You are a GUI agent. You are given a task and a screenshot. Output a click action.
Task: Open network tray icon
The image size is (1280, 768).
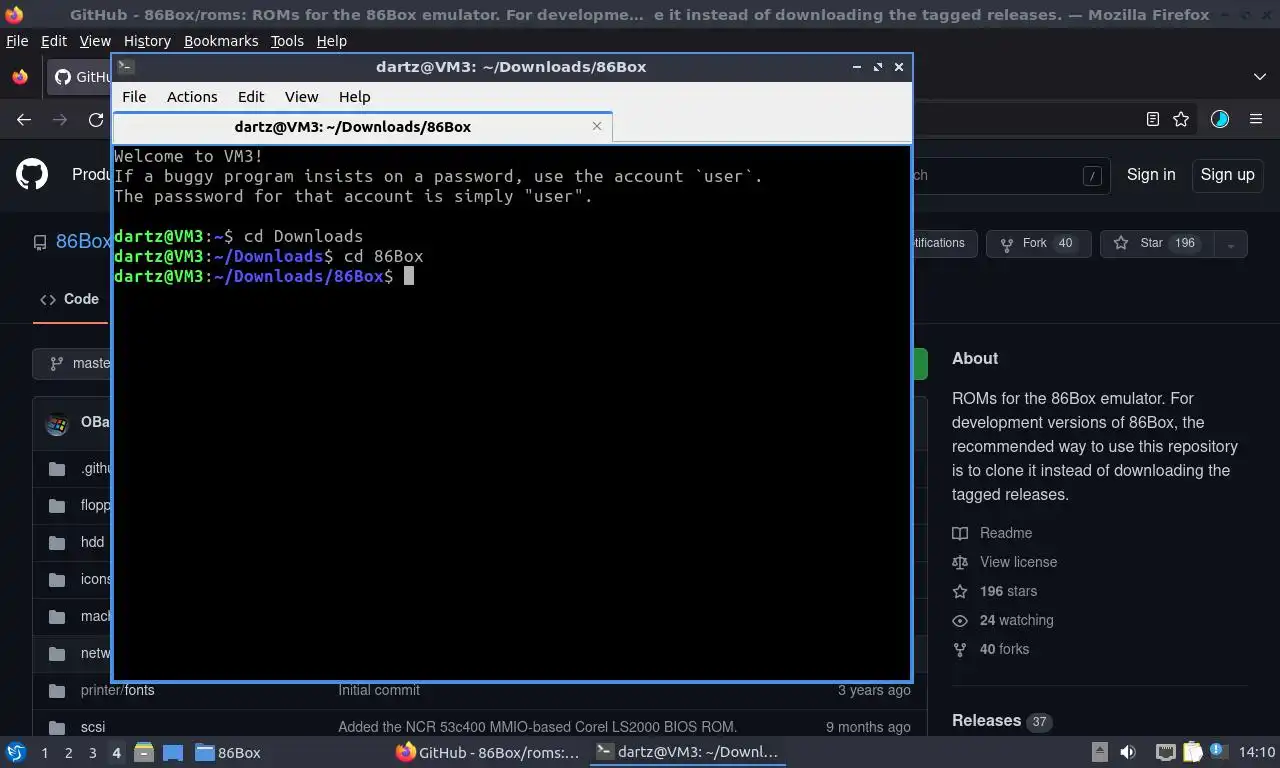click(x=1165, y=752)
